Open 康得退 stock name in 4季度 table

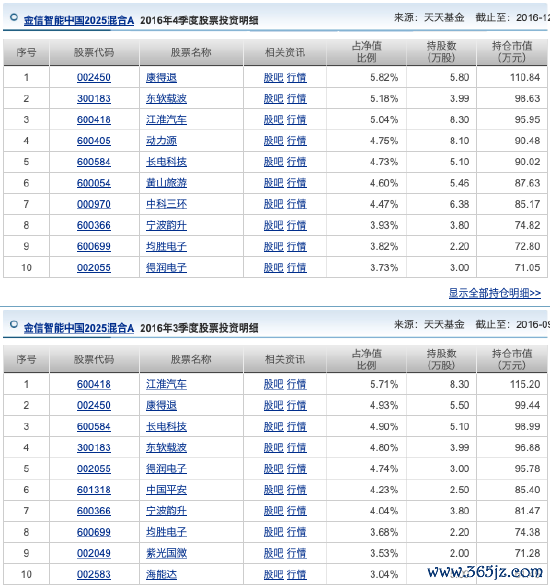pyautogui.click(x=161, y=77)
